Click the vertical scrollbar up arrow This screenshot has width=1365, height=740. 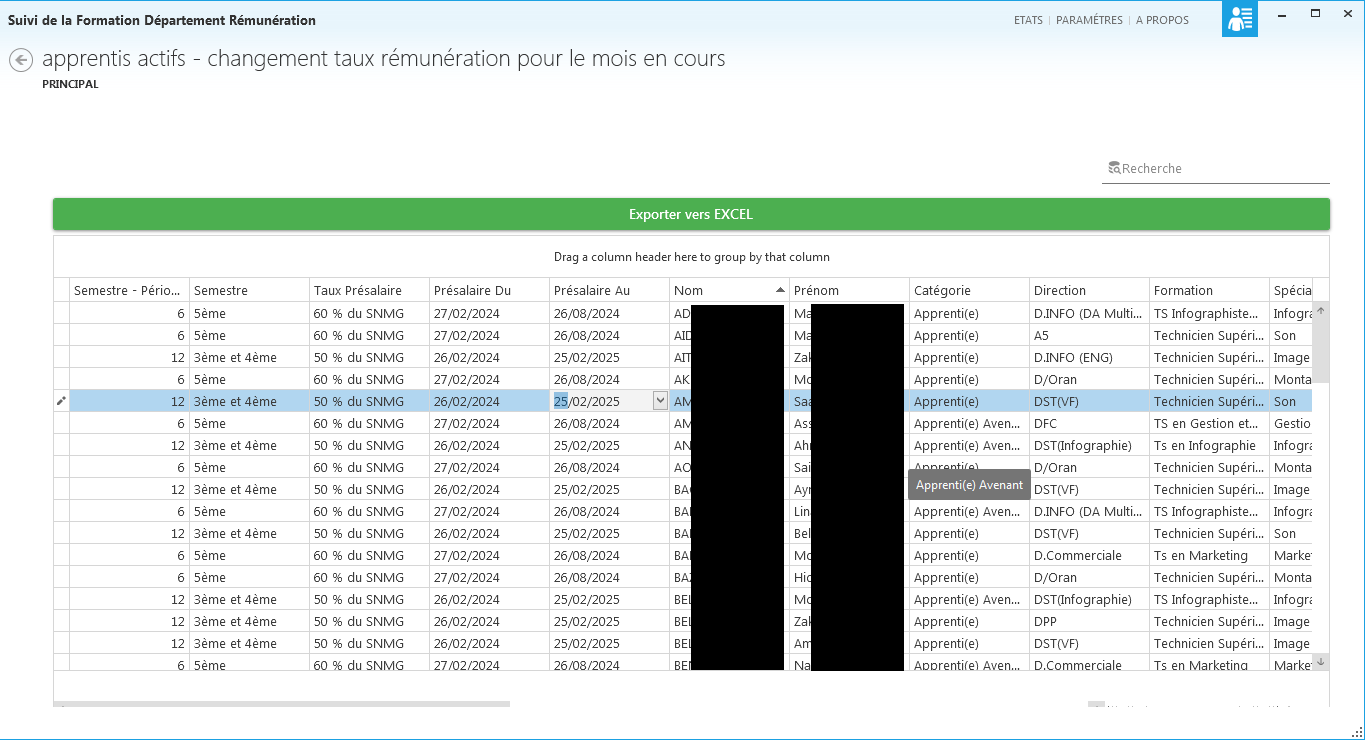[x=1321, y=311]
